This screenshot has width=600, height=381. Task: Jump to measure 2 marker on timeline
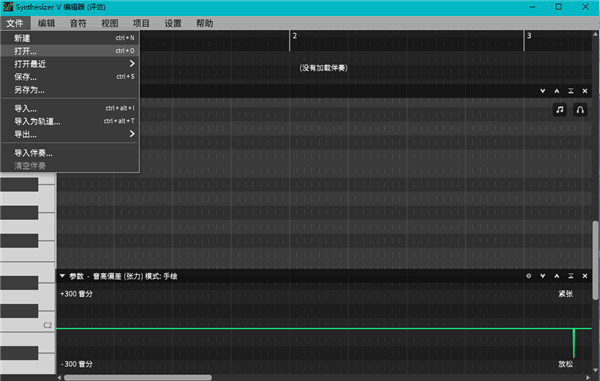point(295,36)
